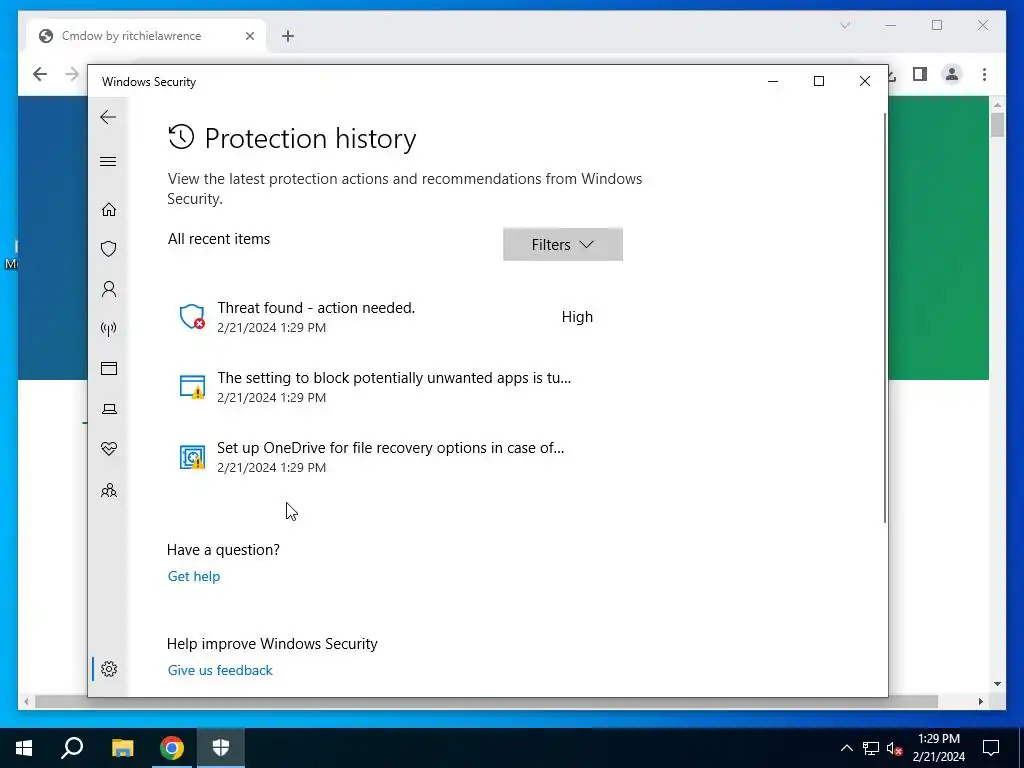The image size is (1024, 768).
Task: Open Chrome three-dot menu
Action: tap(984, 74)
